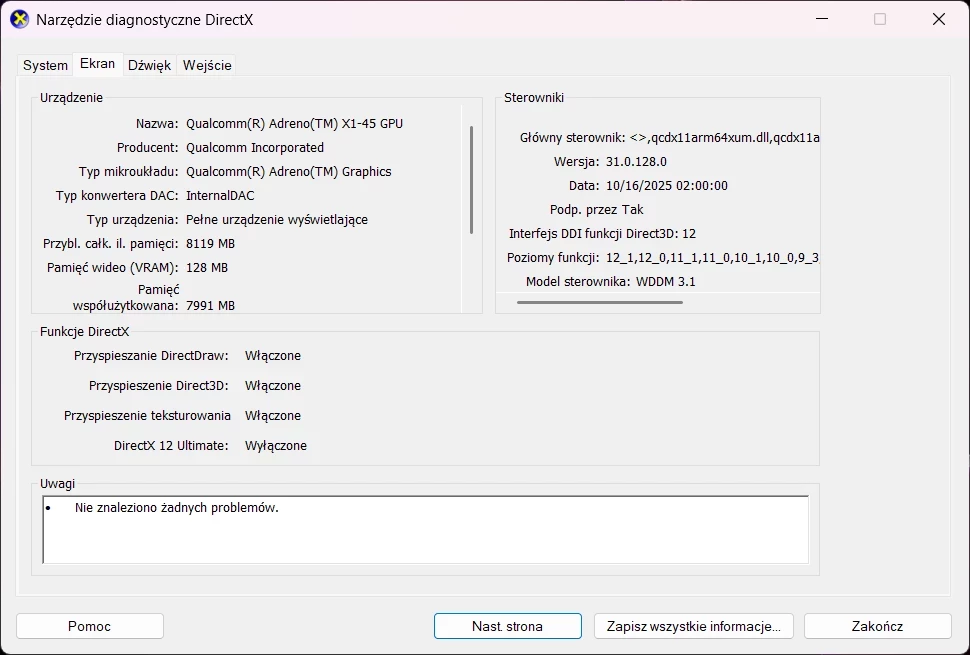Select the GPU name Qualcomm Adreno X1-45
This screenshot has height=655, width=970.
click(295, 123)
